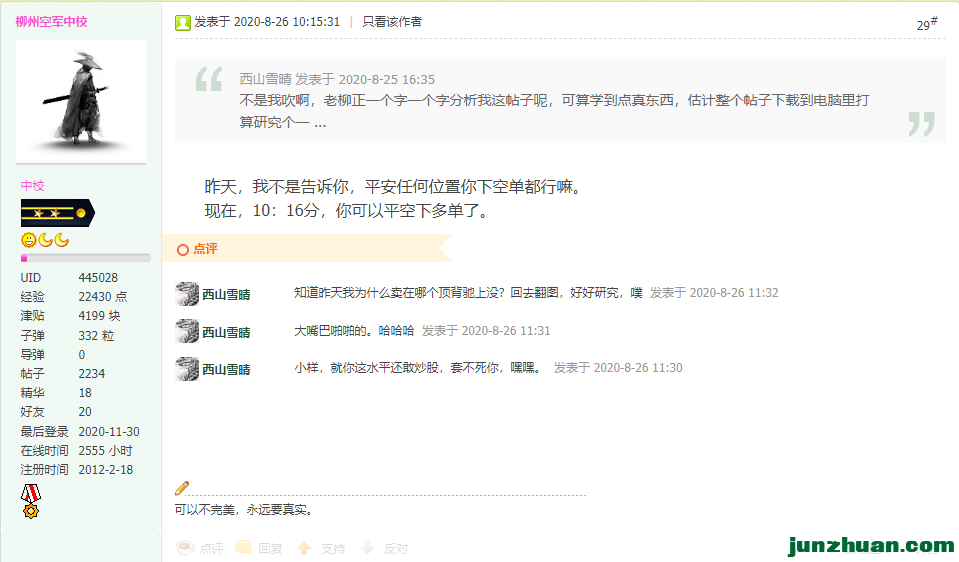Click the signature text 可以不完美，永远要真实。
Viewport: 959px width, 562px height.
click(246, 509)
